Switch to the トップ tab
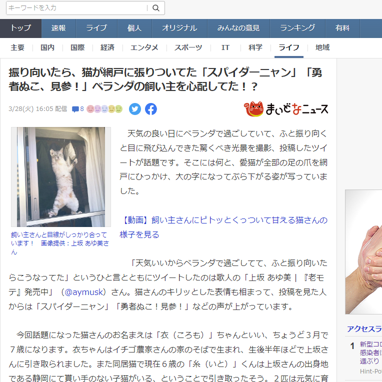Viewport: 382px width, 382px height. [x=21, y=28]
